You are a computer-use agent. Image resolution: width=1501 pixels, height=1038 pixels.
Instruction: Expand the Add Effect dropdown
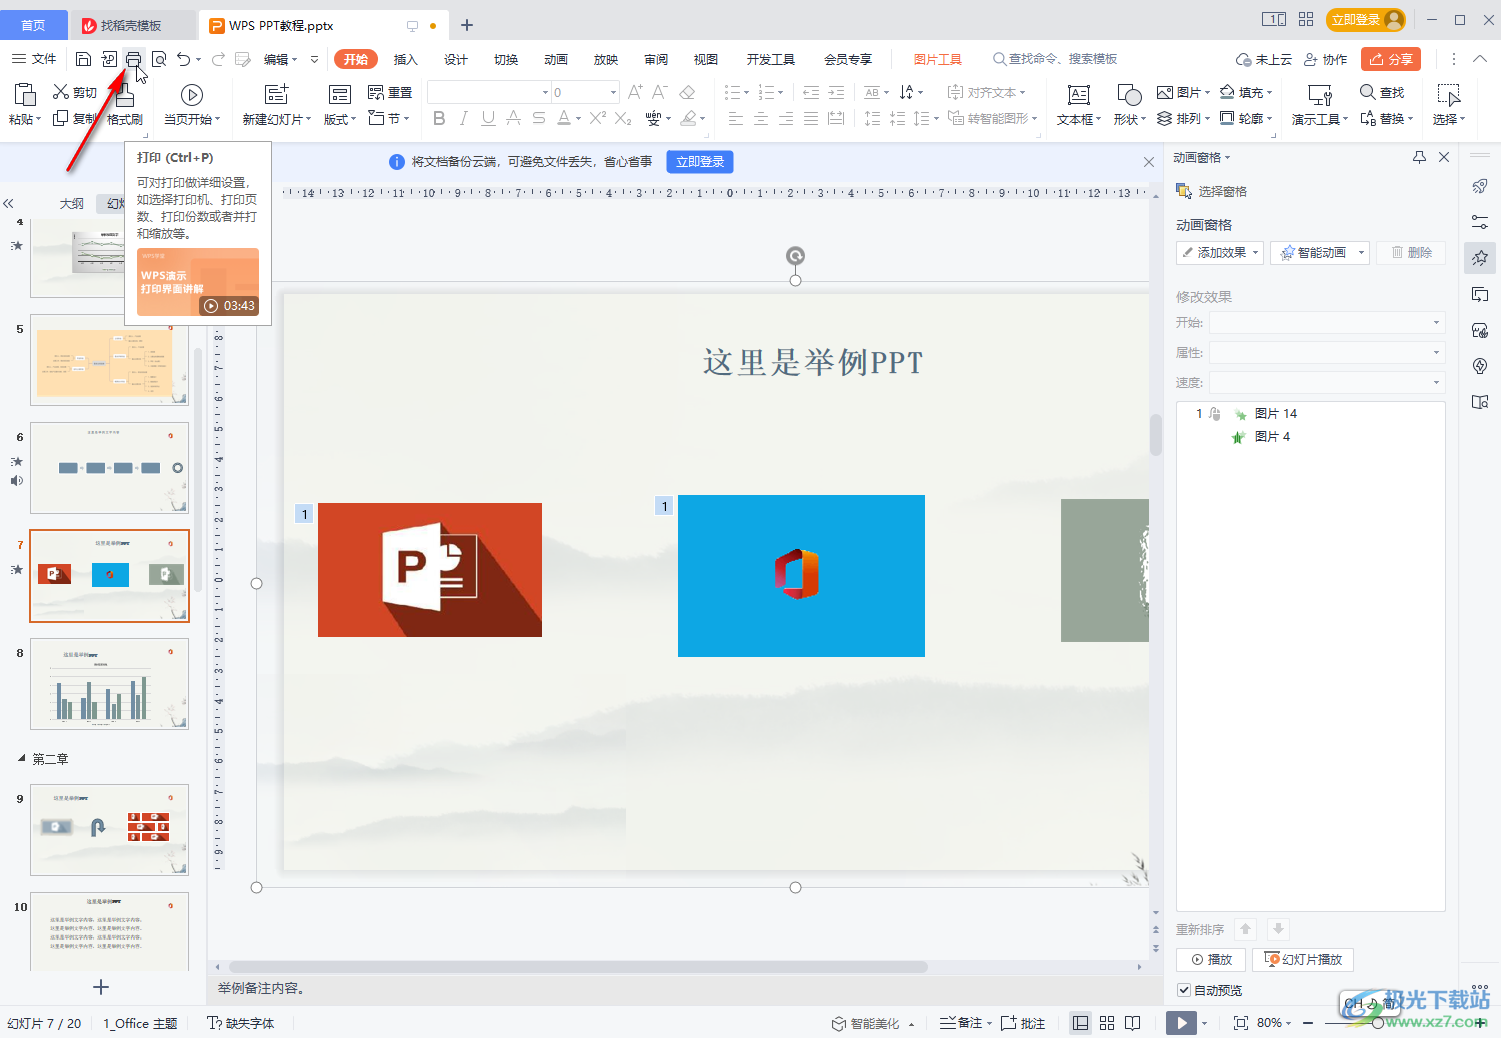1256,253
